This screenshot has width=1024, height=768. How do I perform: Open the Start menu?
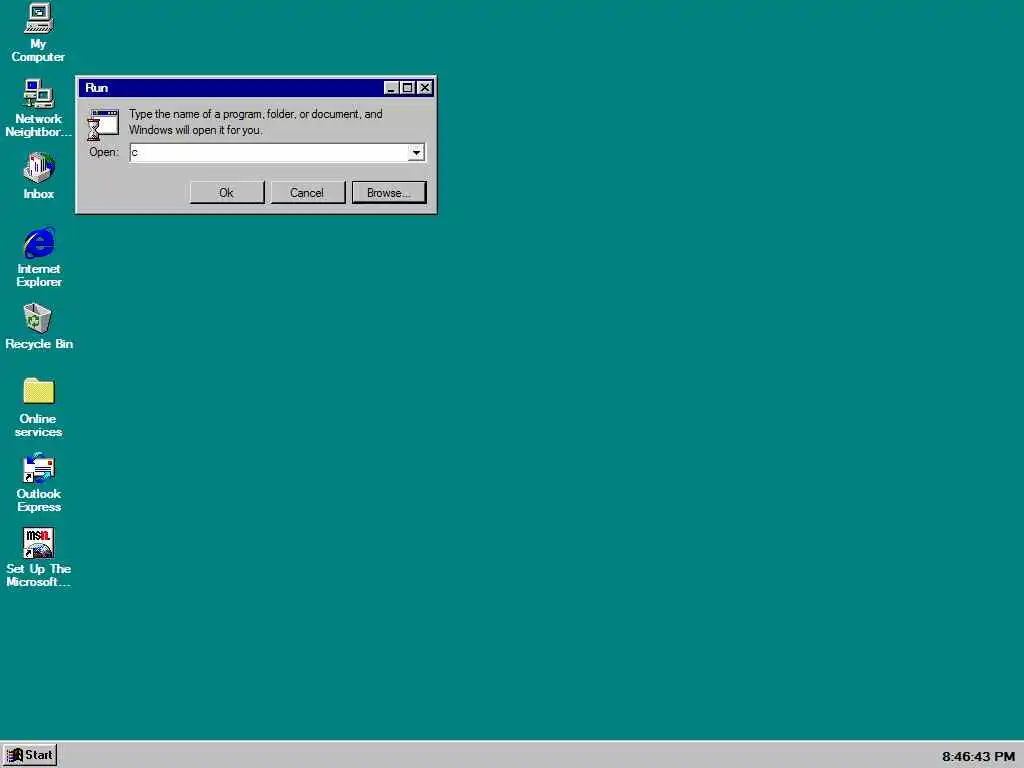pos(29,755)
